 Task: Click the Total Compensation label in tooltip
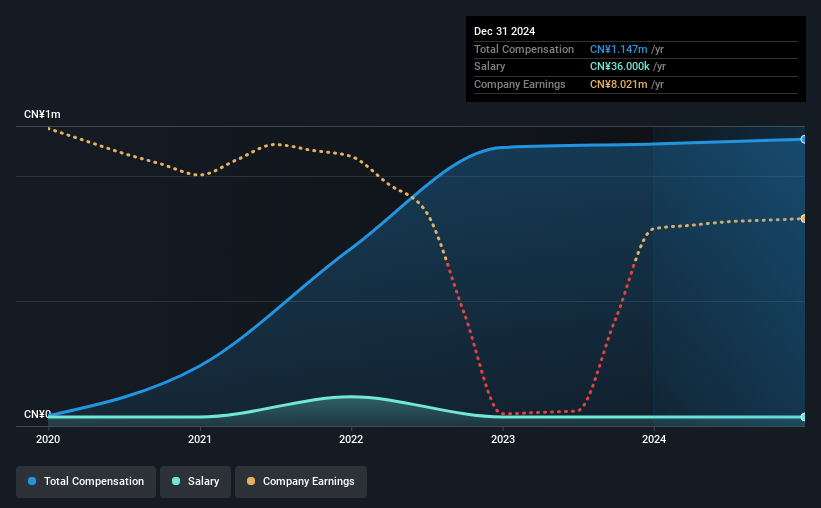[524, 49]
